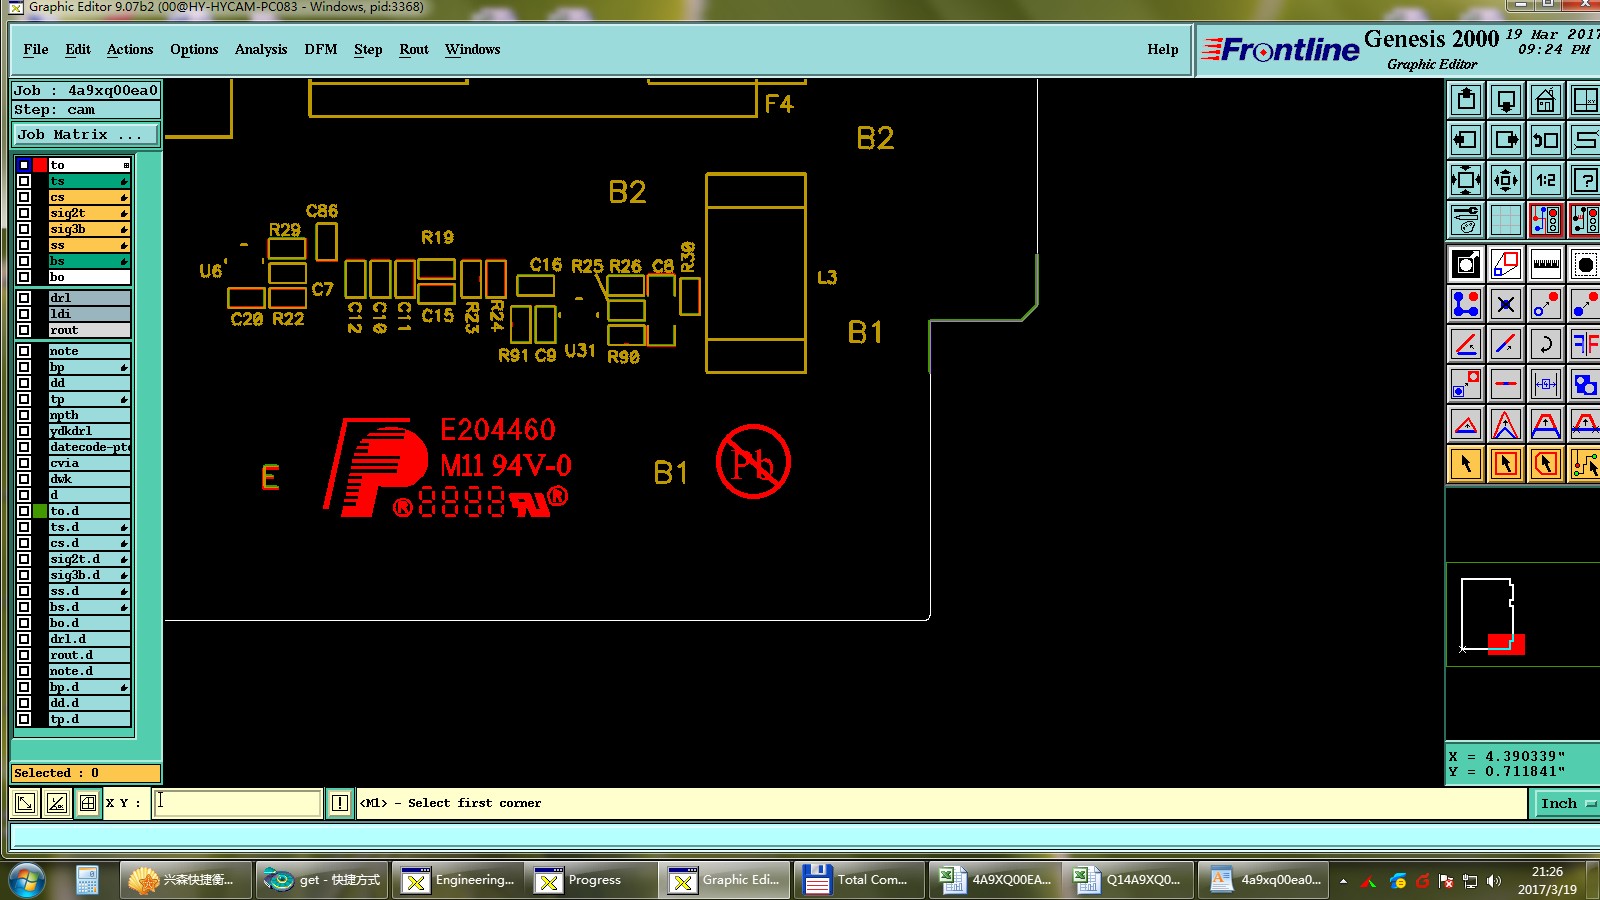Click the curved rotate arrow icon

(1546, 344)
